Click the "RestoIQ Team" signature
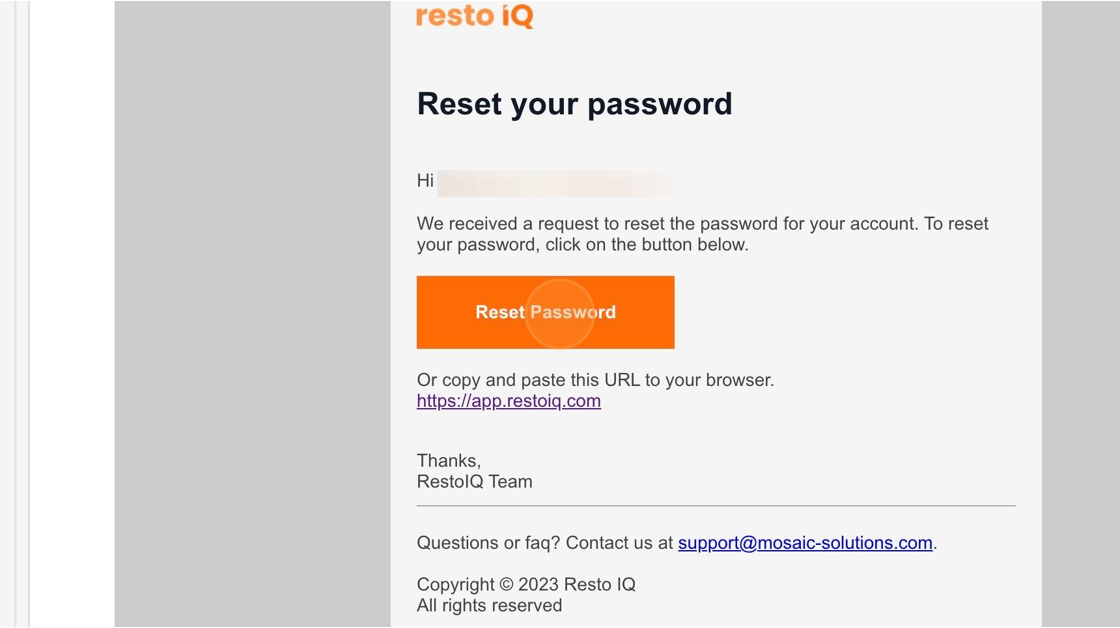The width and height of the screenshot is (1120, 628). (x=474, y=482)
